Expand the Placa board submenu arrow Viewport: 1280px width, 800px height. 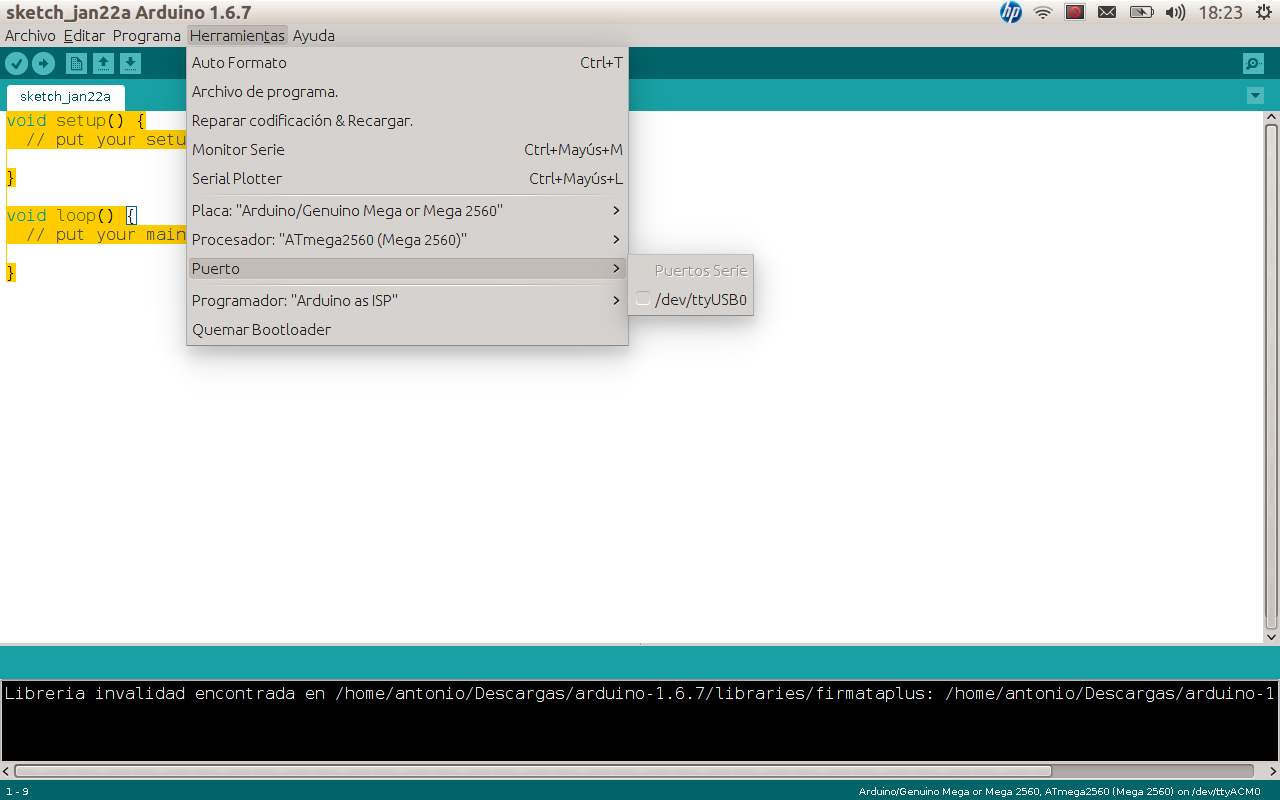pos(616,211)
